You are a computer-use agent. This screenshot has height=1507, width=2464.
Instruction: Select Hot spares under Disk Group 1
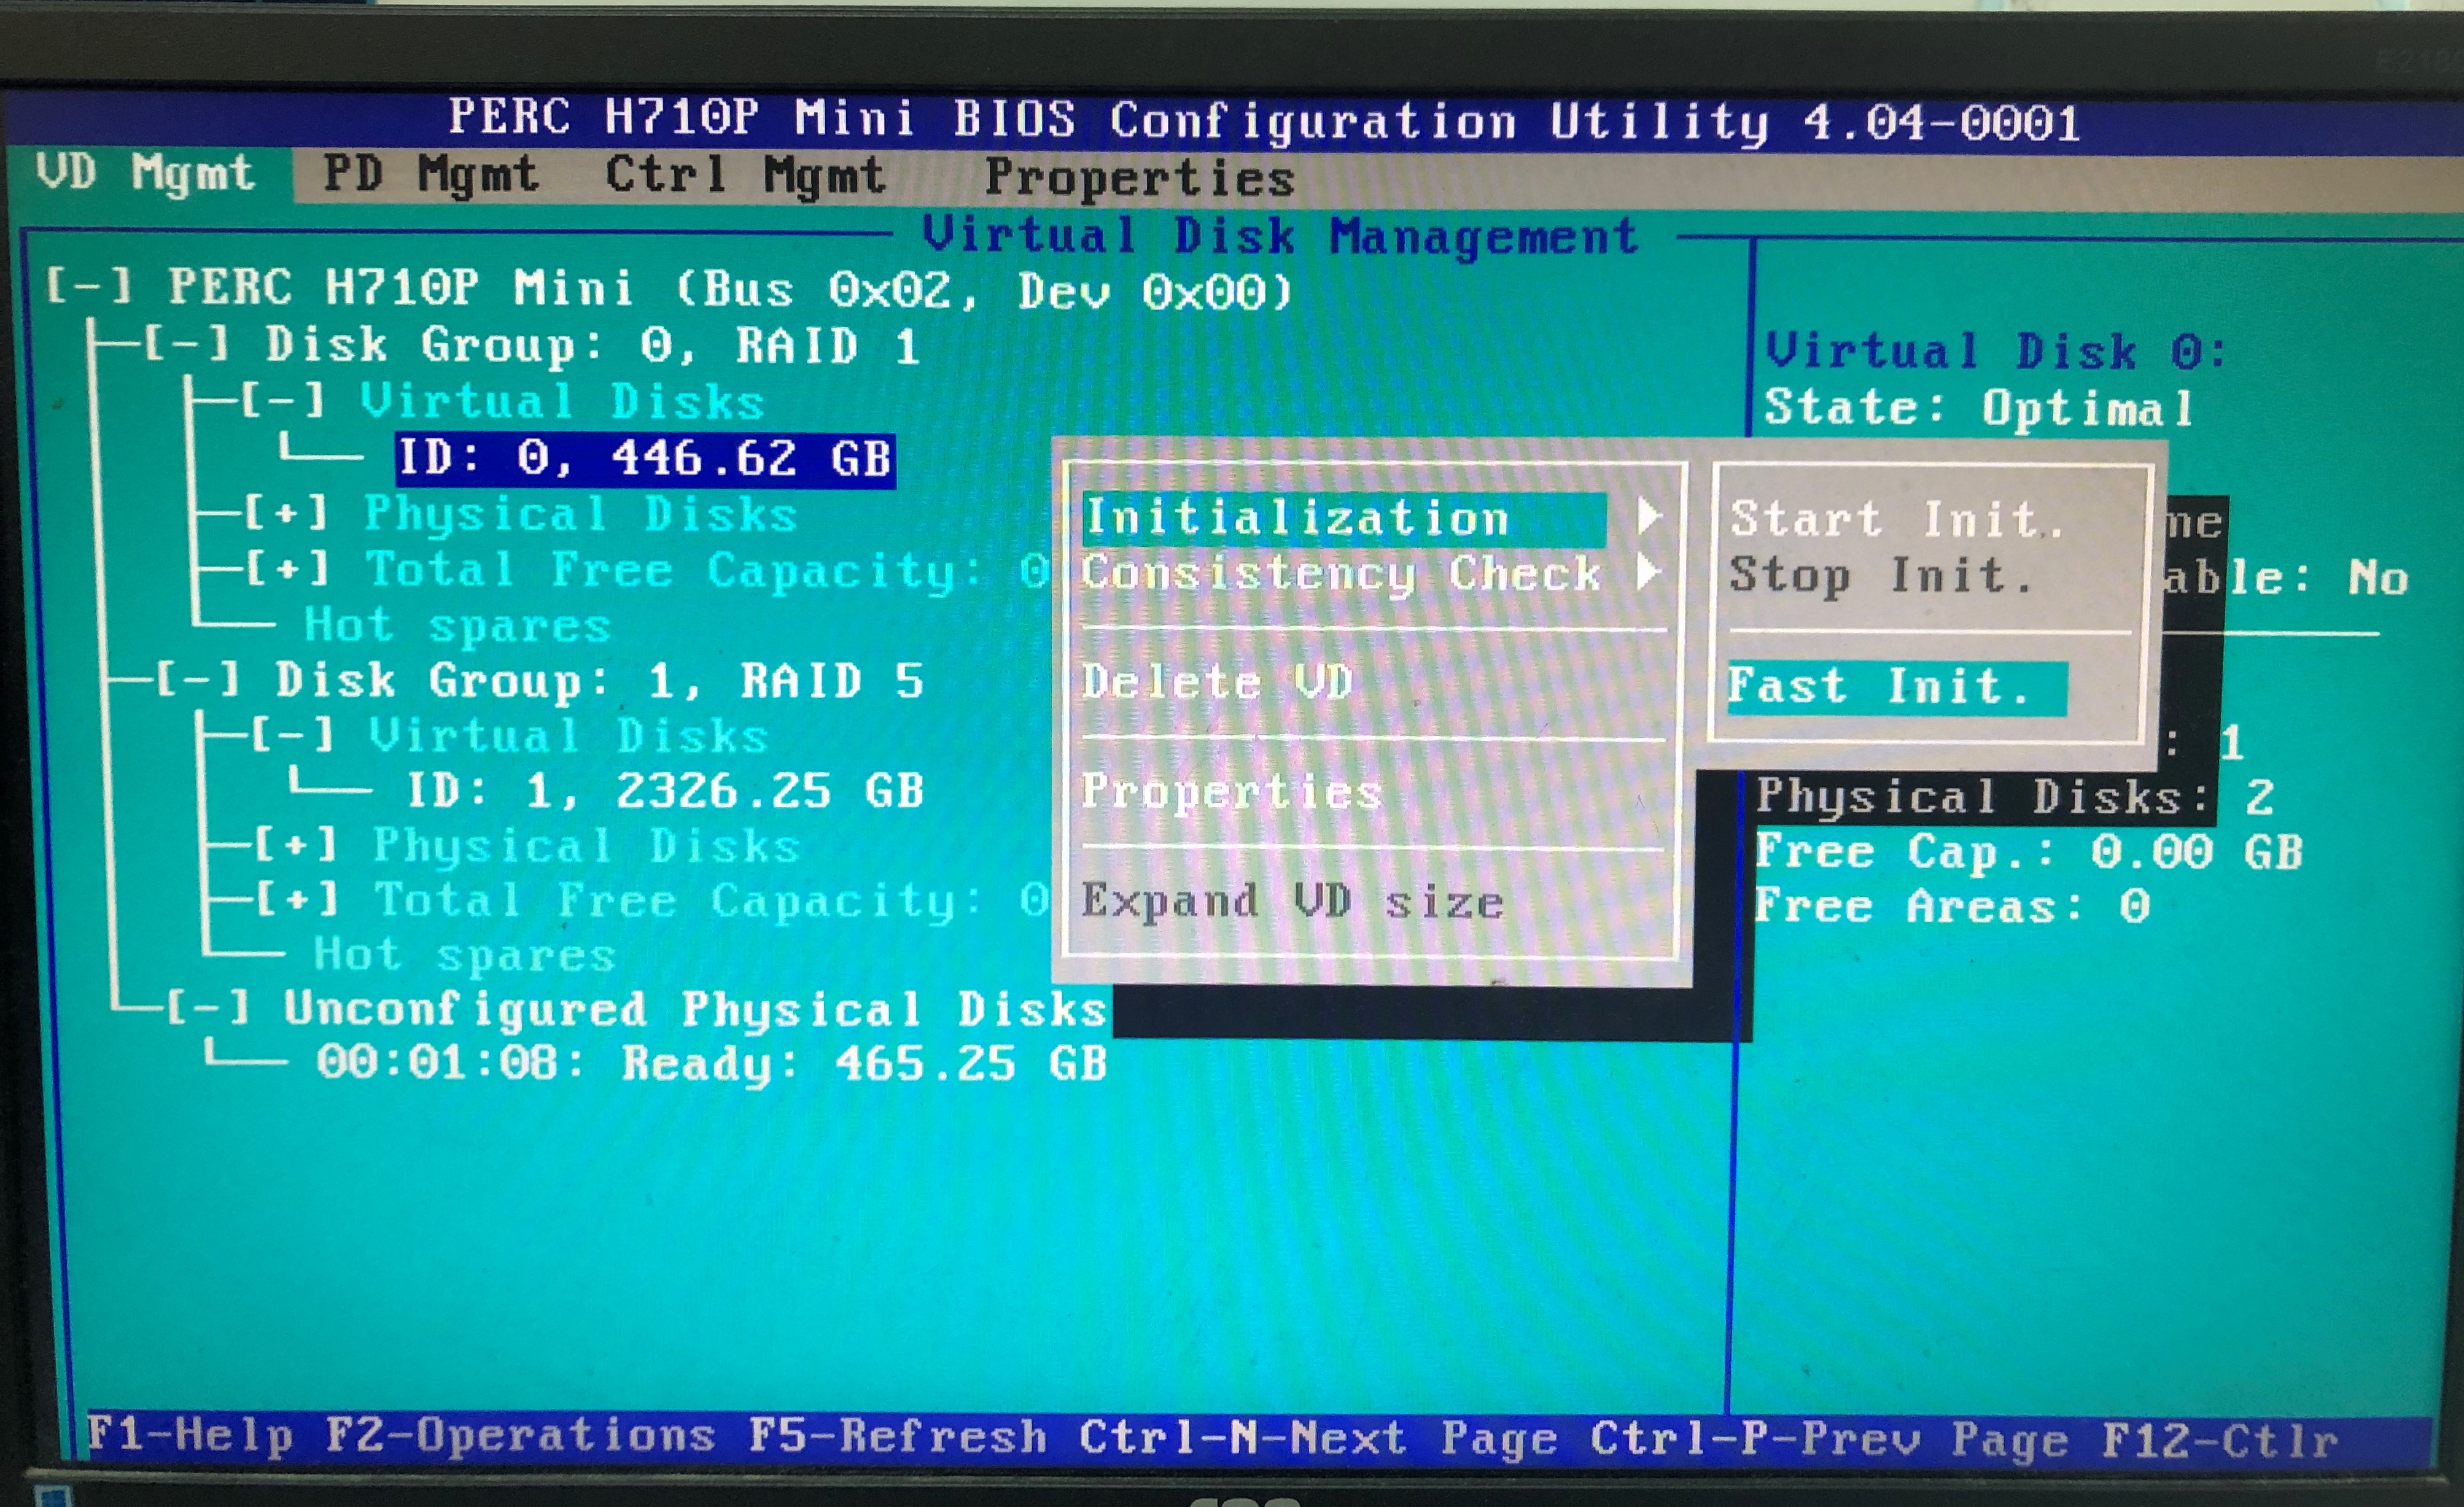[464, 955]
